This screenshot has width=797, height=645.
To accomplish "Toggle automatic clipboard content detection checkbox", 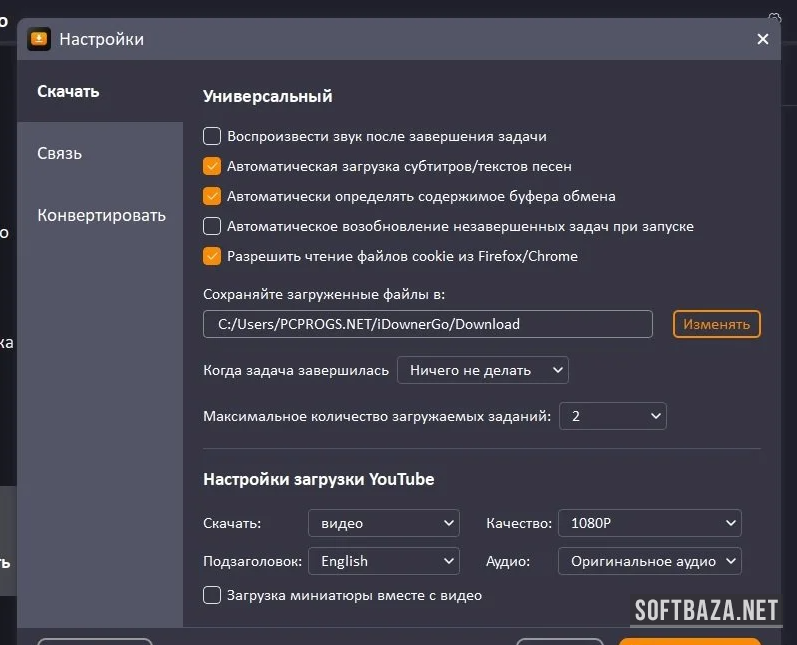I will click(212, 196).
